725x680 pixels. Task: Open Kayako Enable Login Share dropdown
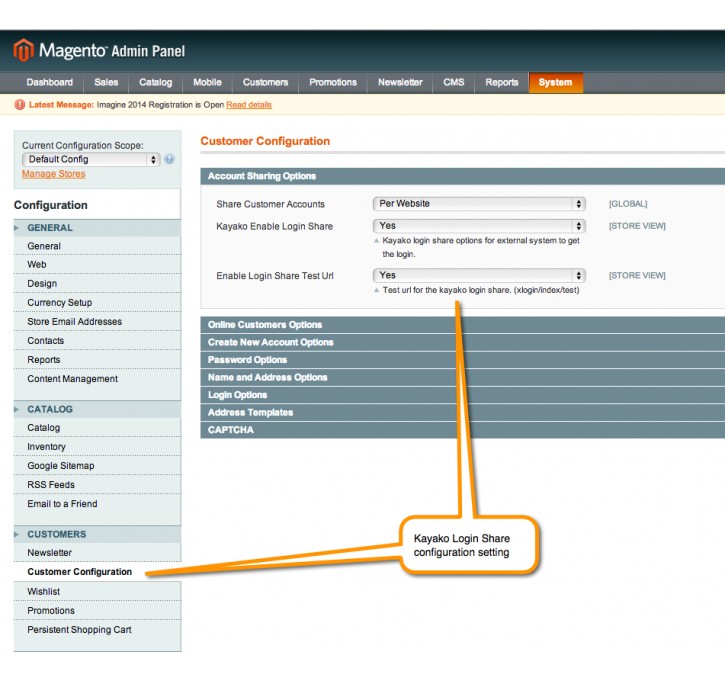479,226
